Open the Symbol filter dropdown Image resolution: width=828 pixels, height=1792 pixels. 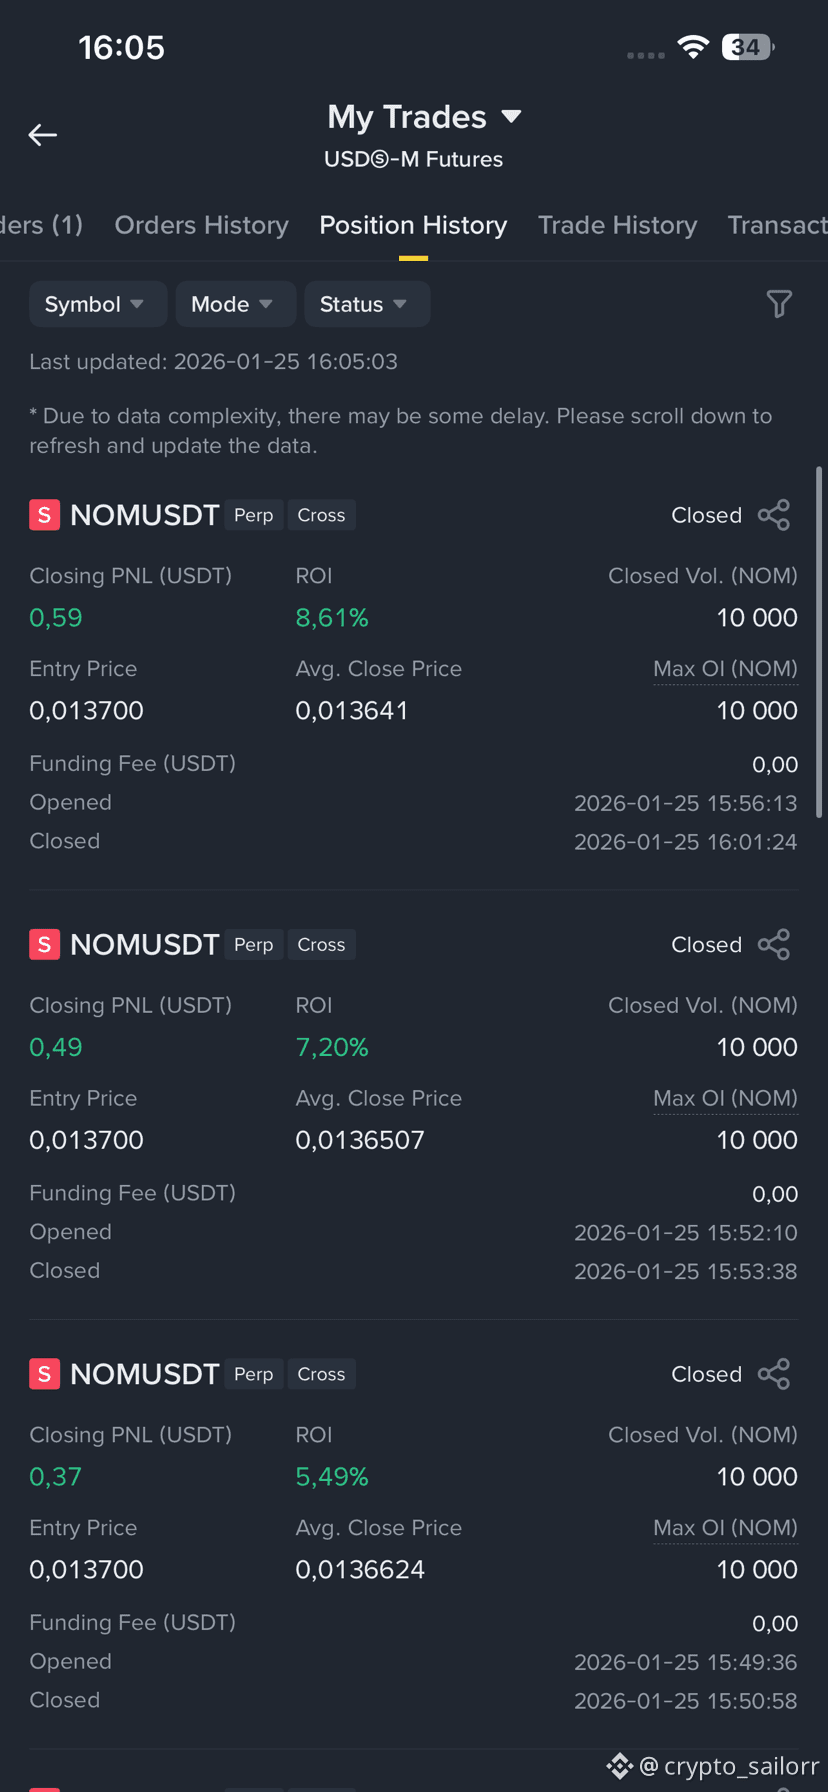97,304
